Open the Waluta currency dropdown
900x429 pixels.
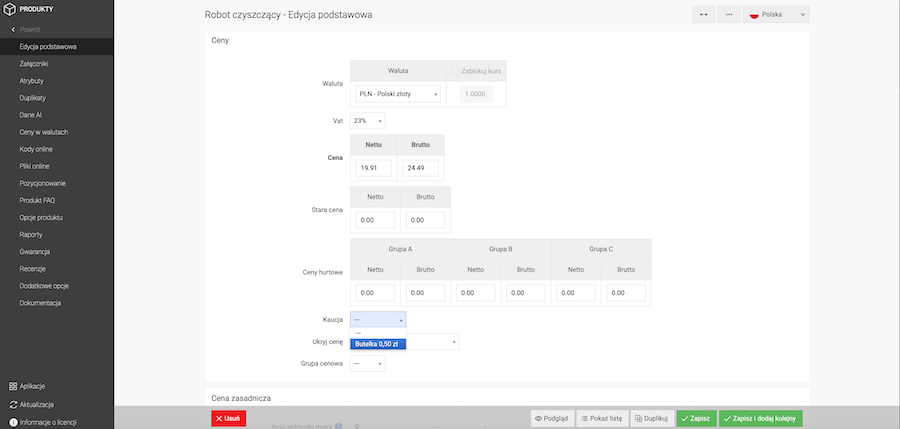pos(398,94)
